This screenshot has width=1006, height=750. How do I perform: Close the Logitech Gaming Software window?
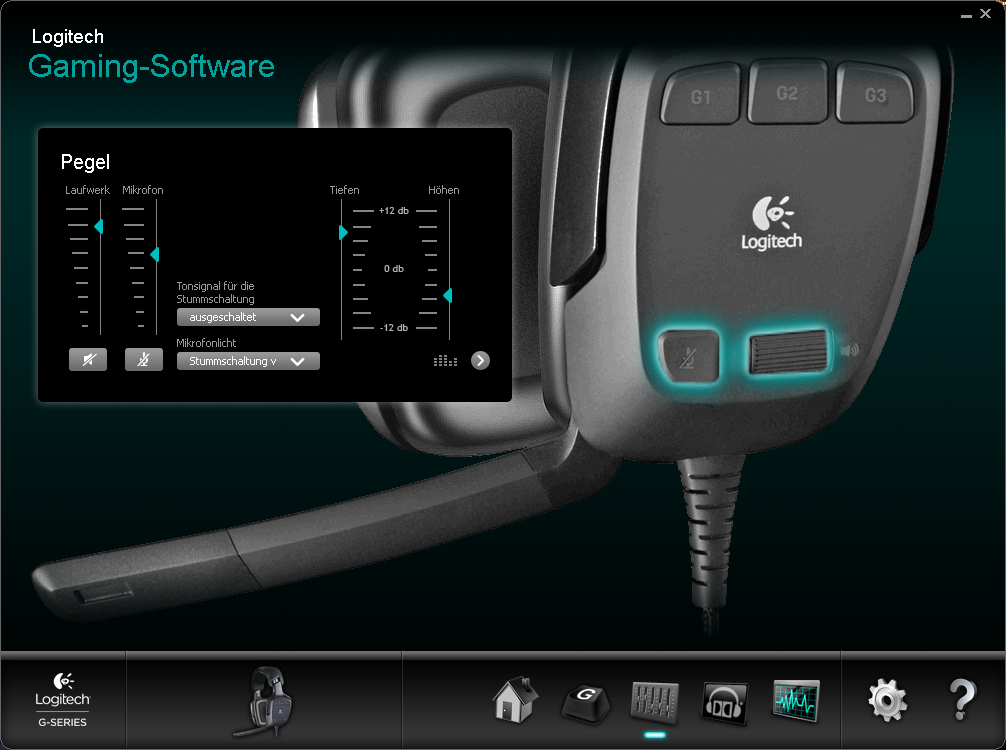(x=985, y=13)
